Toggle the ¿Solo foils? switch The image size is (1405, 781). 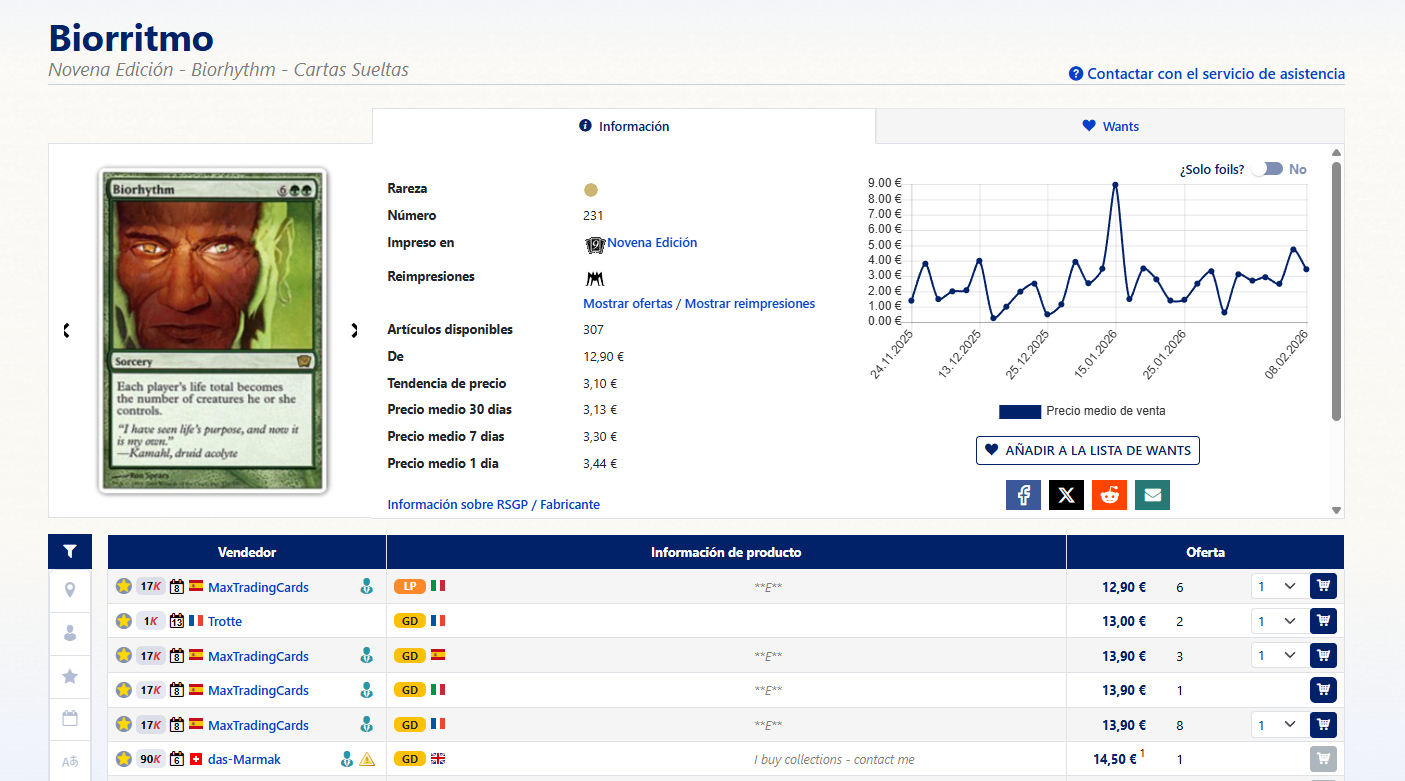[x=1268, y=169]
